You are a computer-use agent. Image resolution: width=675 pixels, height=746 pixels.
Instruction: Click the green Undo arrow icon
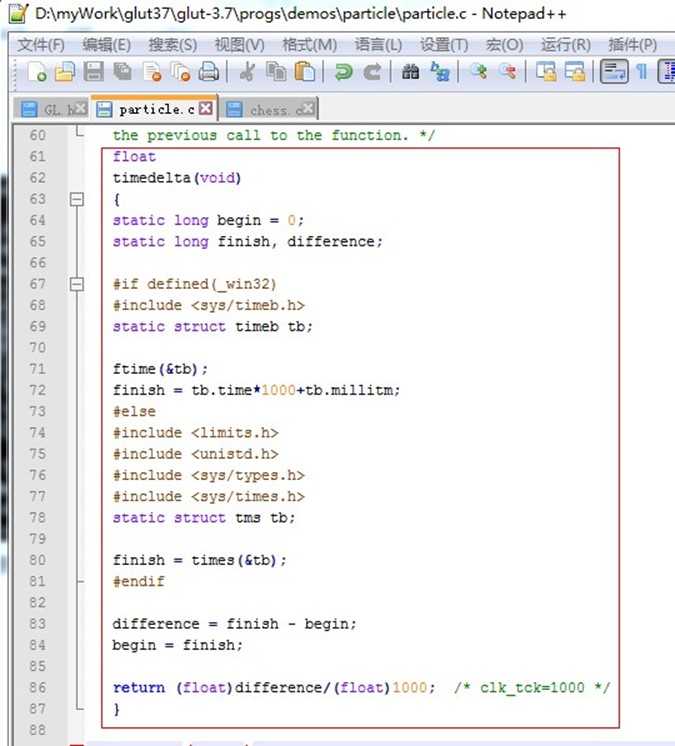[x=343, y=72]
